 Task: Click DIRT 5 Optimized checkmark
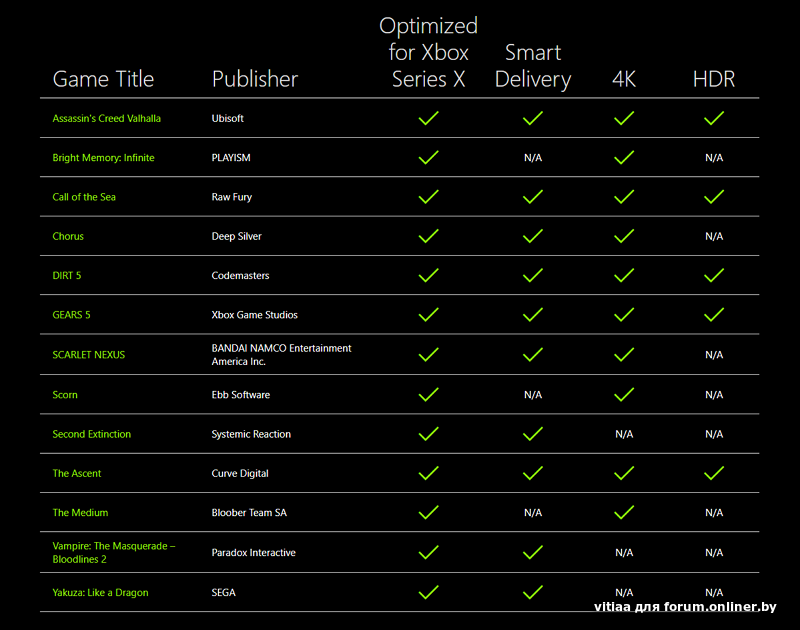click(429, 275)
